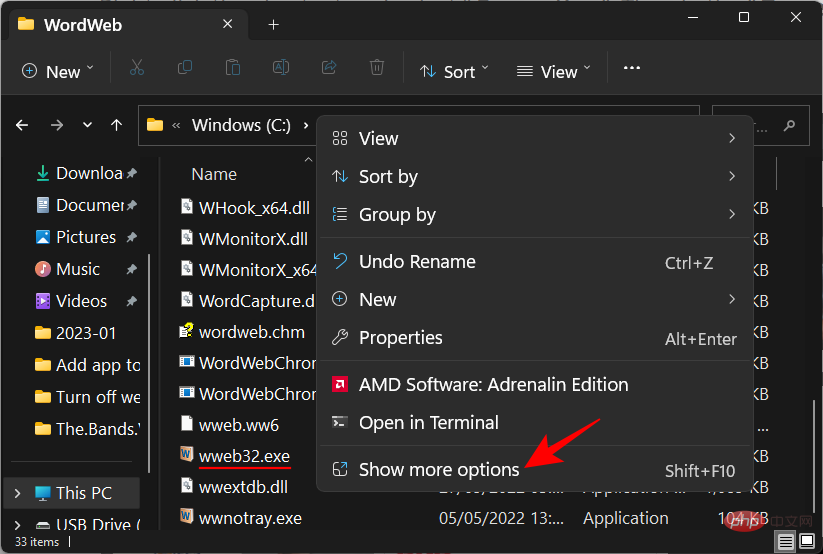The width and height of the screenshot is (823, 554).
Task: Select AMD Software: Adrenalin Edition
Action: [535, 385]
